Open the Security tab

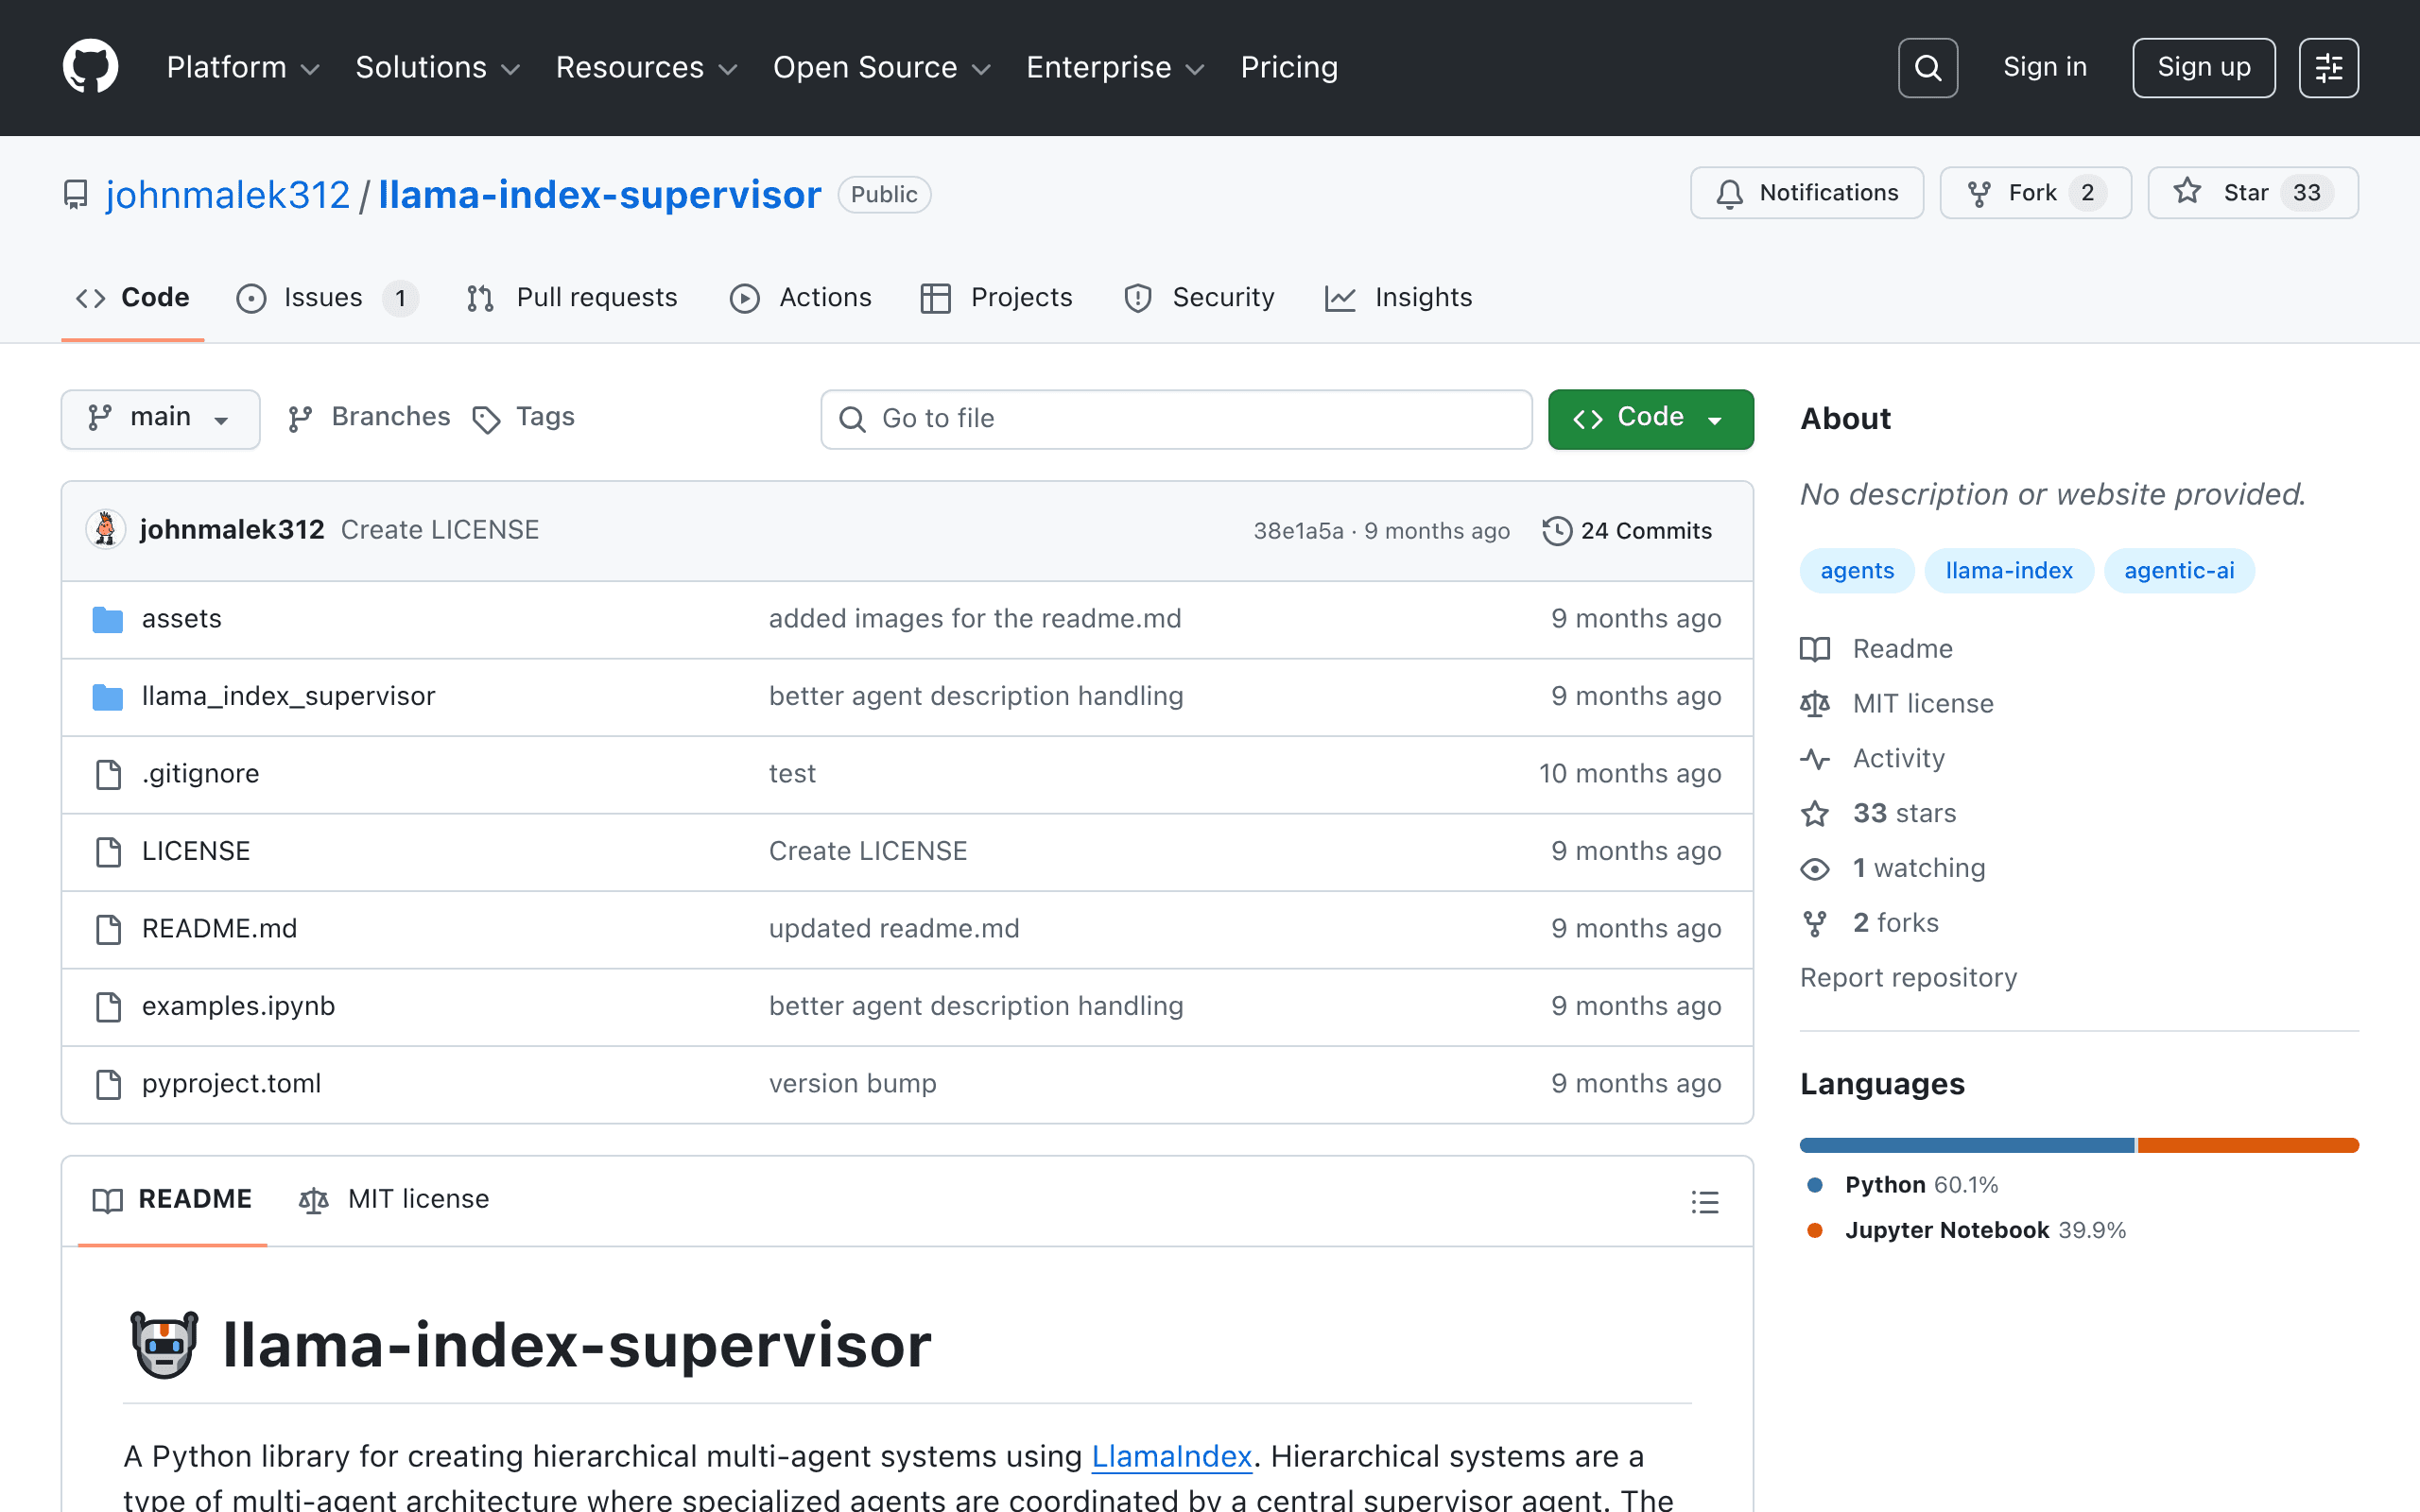1199,298
